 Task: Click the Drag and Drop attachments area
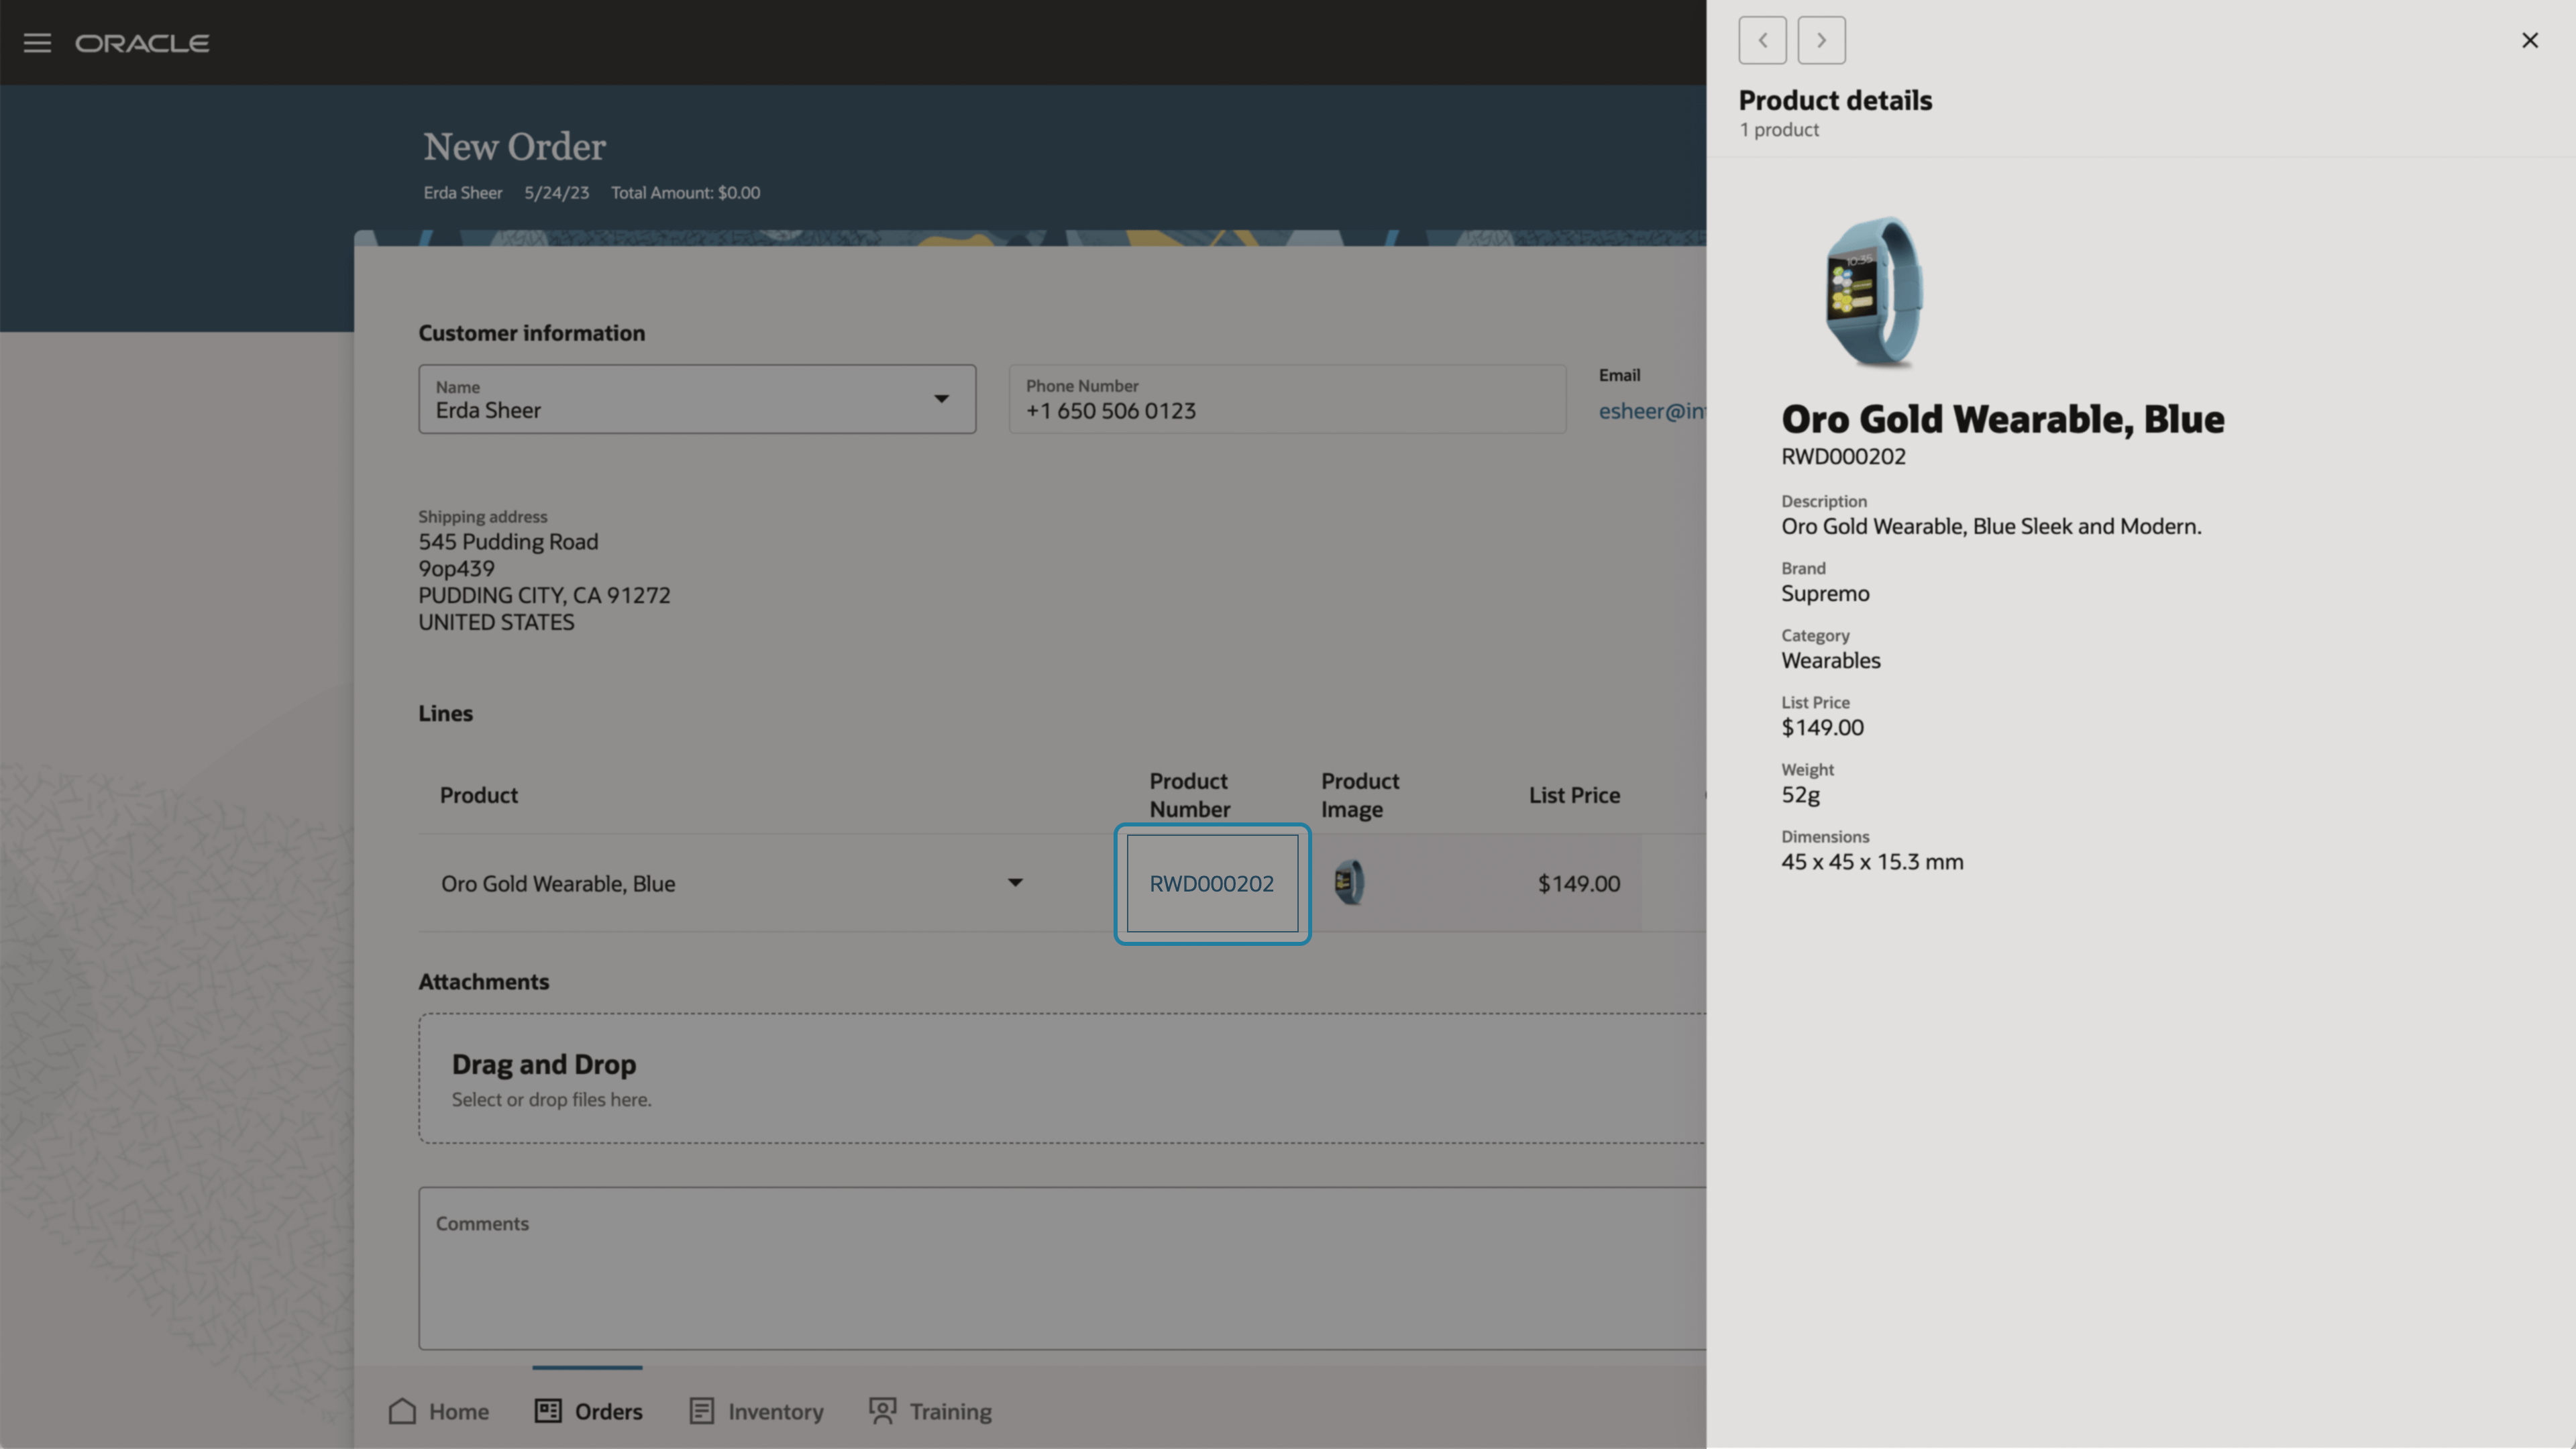pos(1060,1079)
